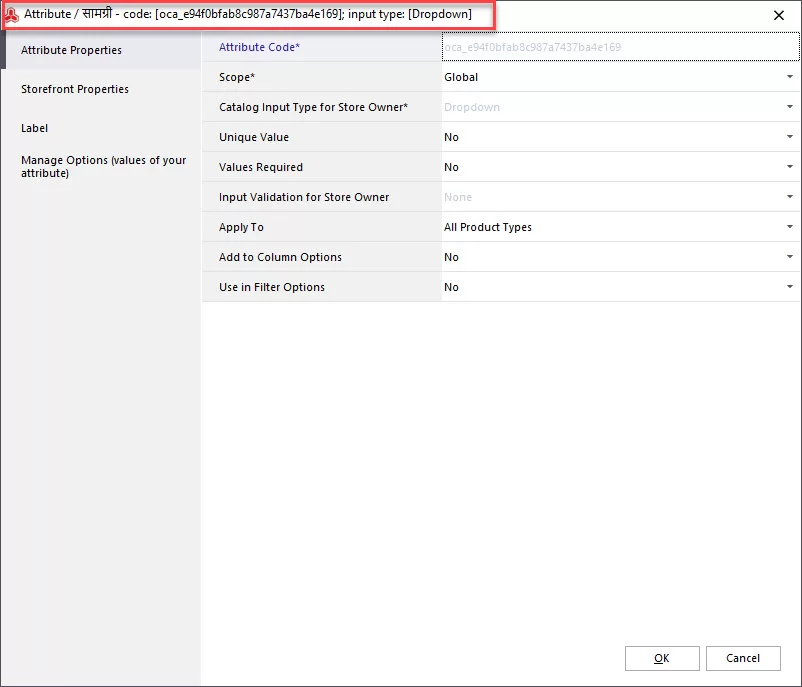The height and width of the screenshot is (687, 802).
Task: Select the Global scope value
Action: (461, 77)
